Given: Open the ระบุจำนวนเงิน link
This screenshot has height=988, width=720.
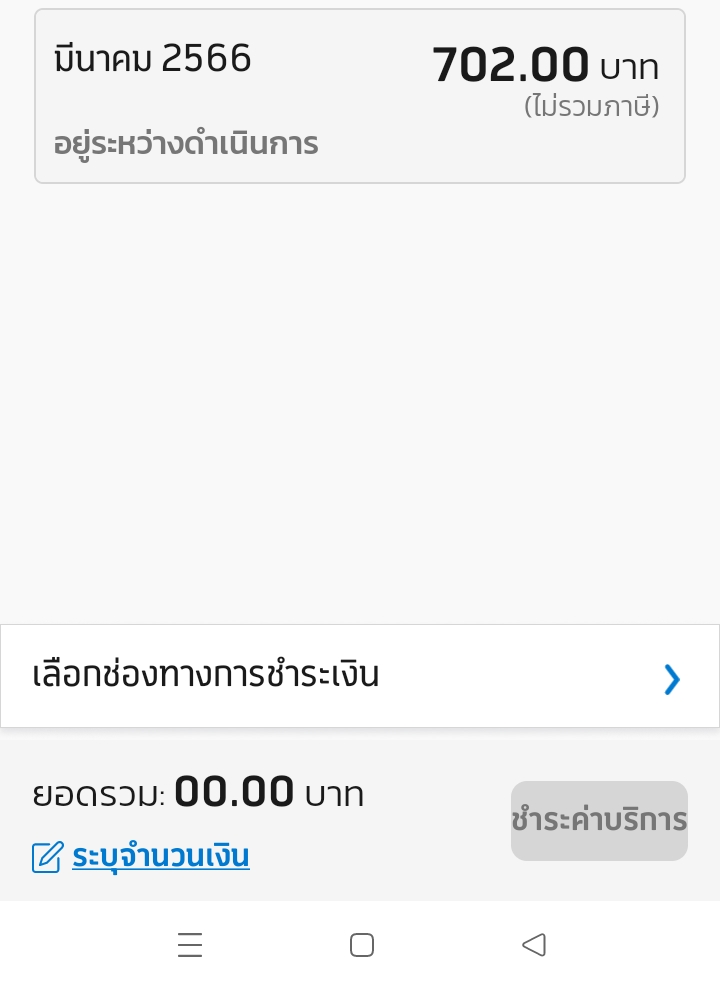Looking at the screenshot, I should pyautogui.click(x=161, y=856).
